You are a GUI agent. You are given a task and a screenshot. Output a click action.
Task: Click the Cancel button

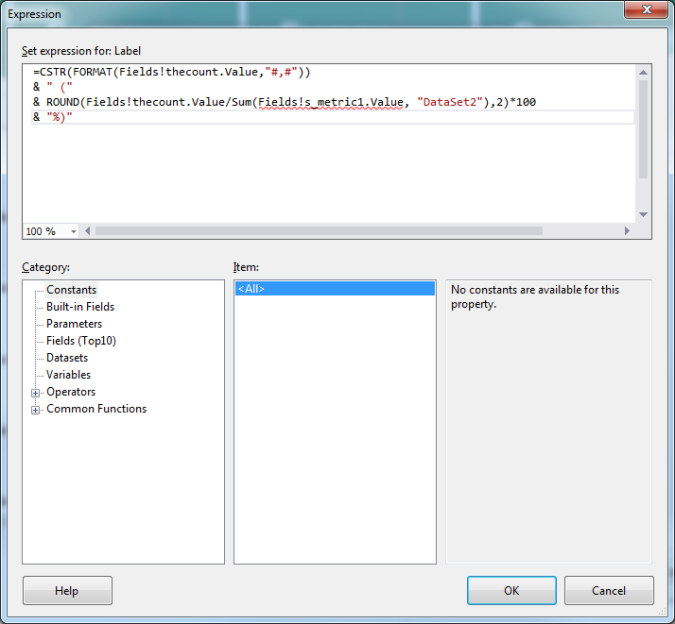pos(608,591)
